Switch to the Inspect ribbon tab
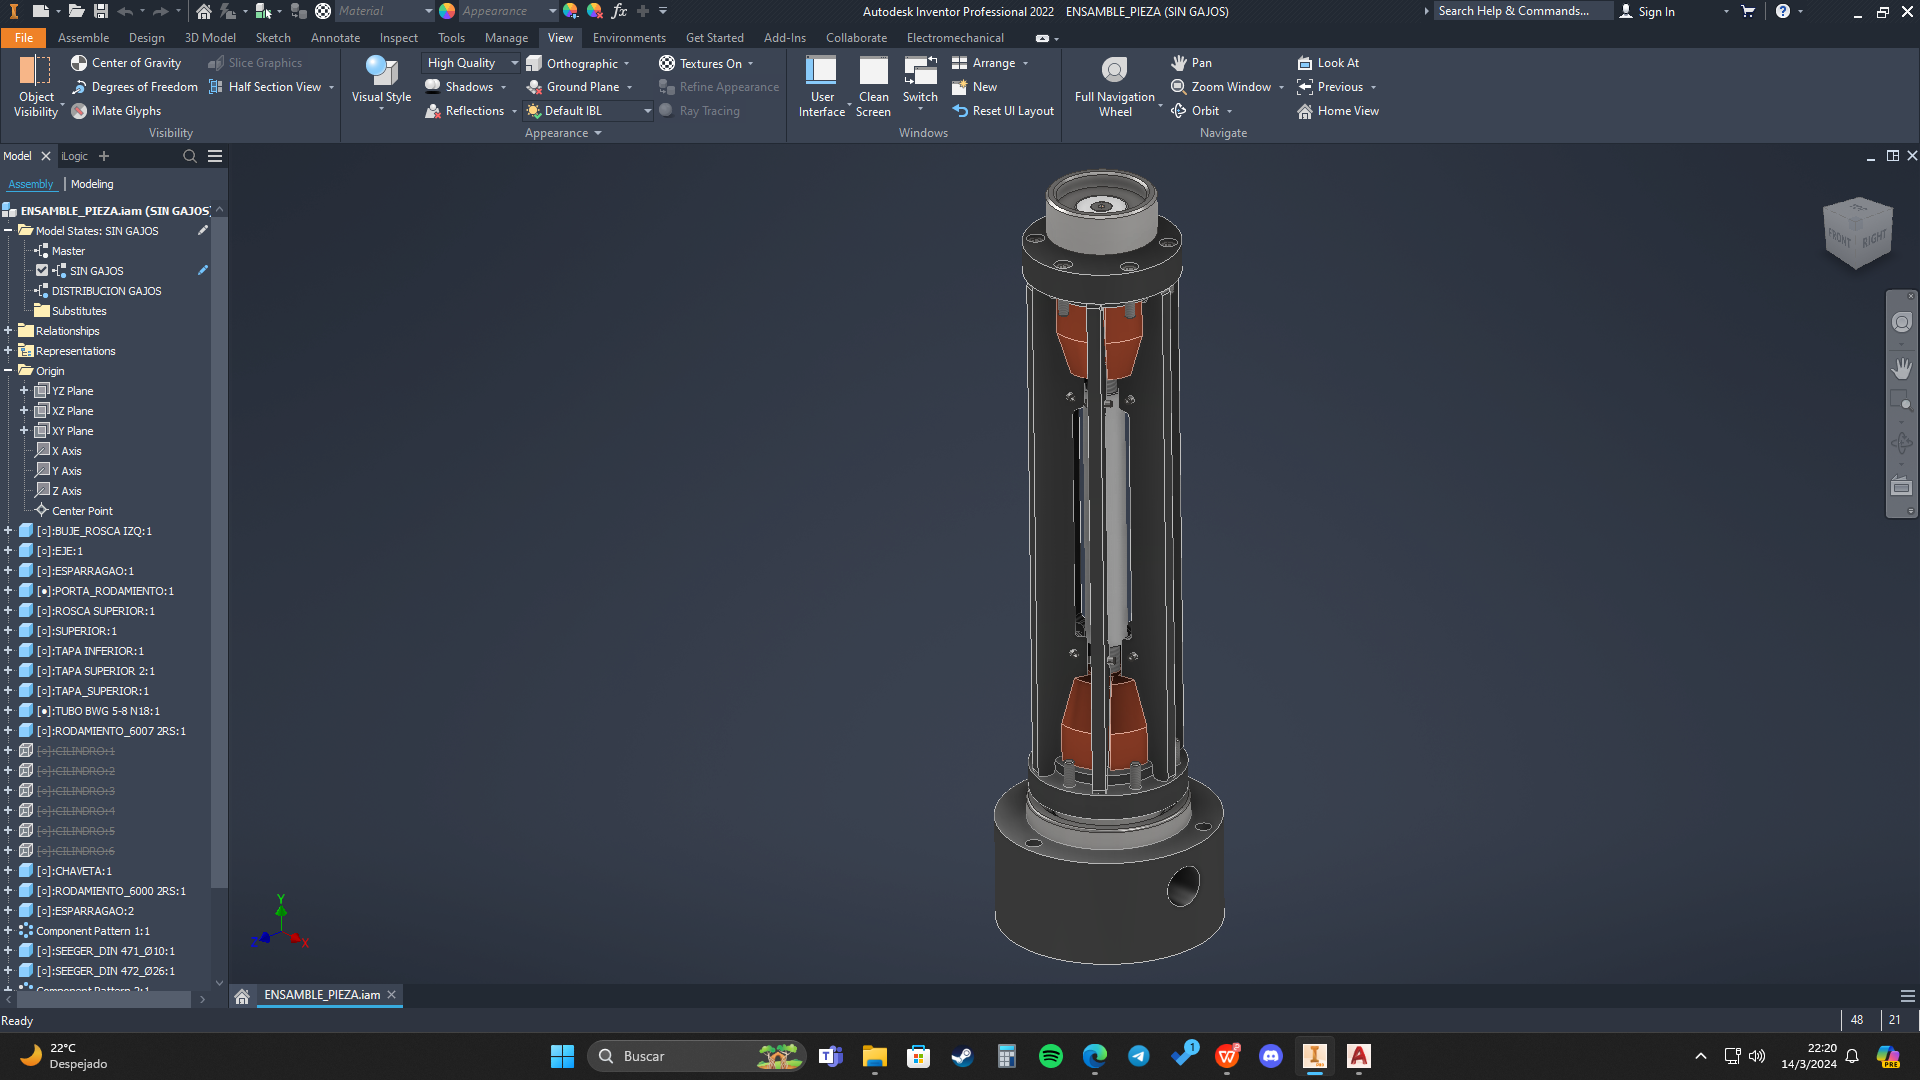 pyautogui.click(x=398, y=38)
